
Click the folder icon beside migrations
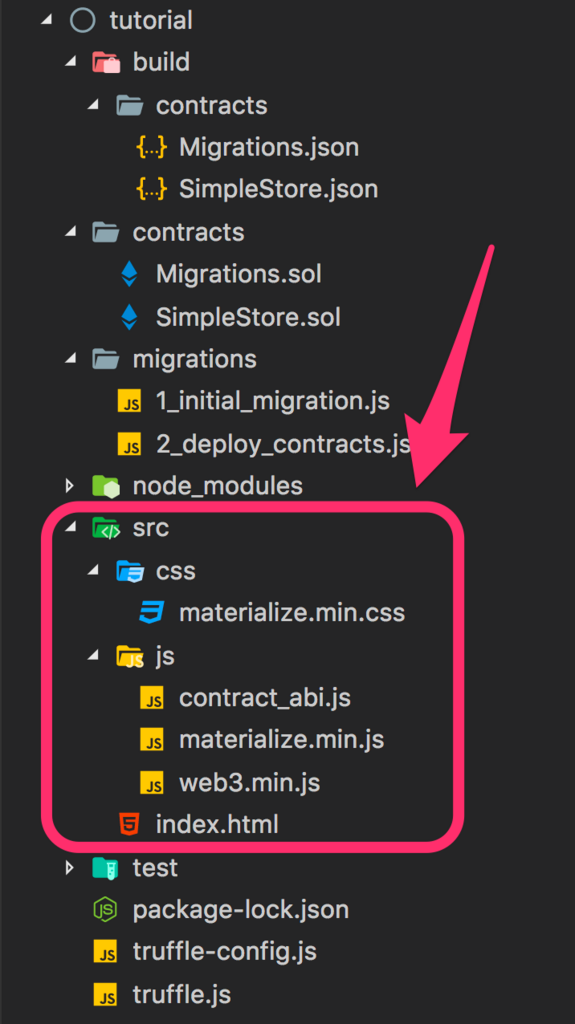(106, 359)
